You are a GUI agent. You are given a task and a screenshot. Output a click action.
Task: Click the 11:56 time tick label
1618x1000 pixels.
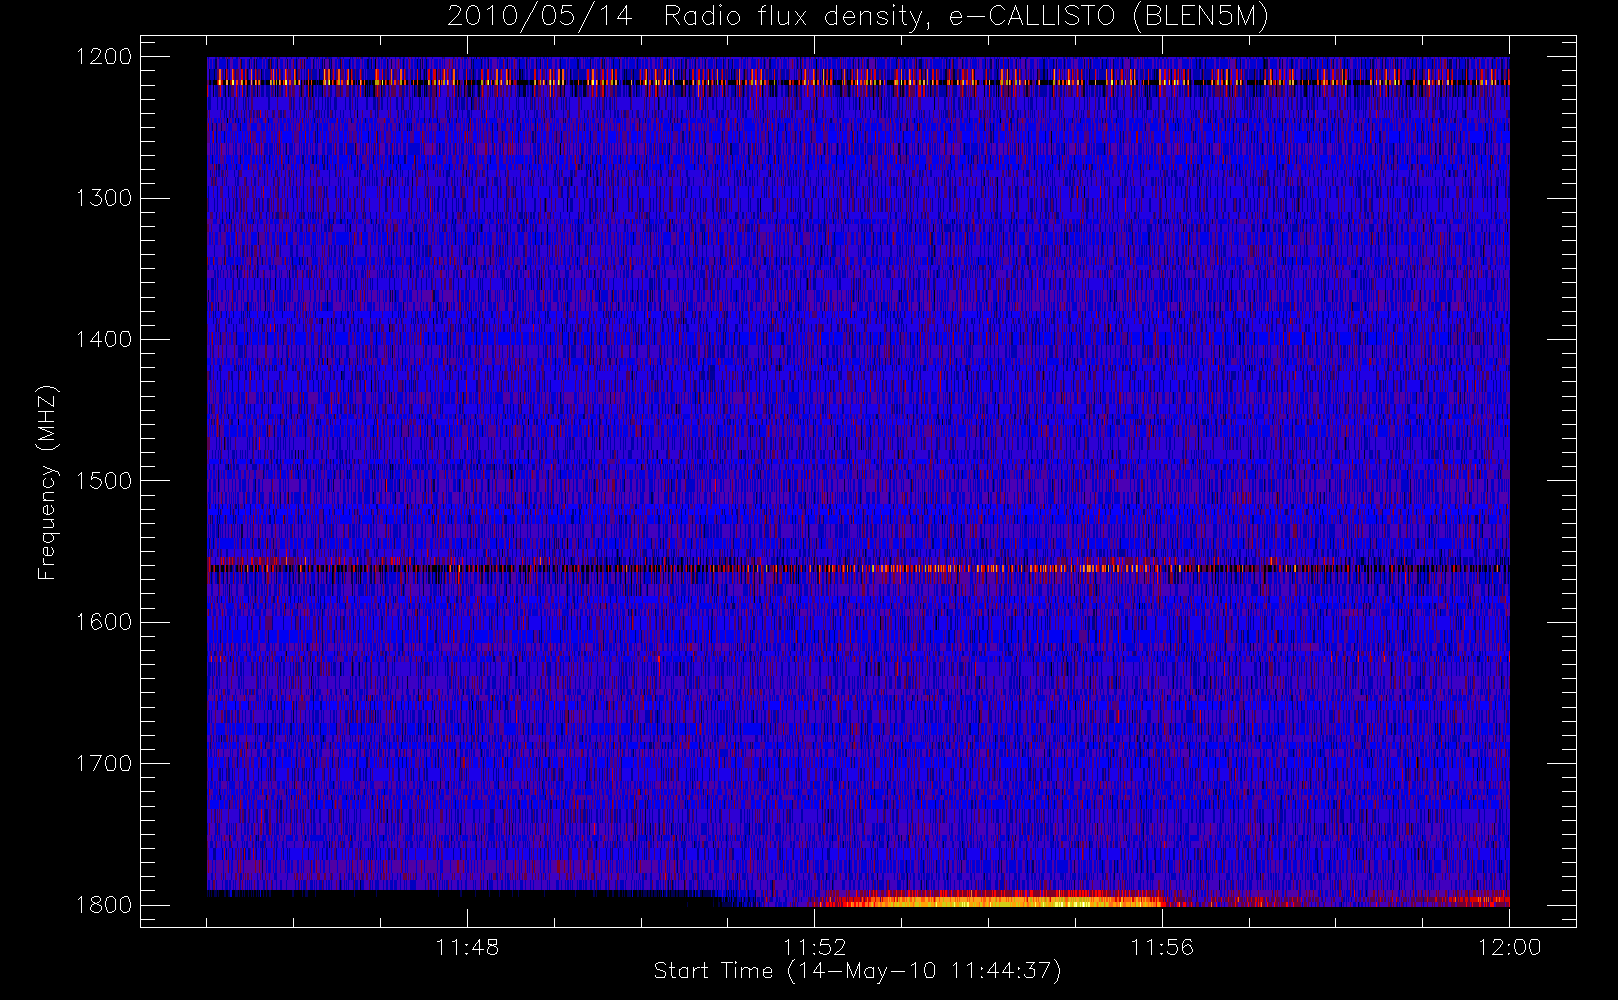tap(1162, 947)
